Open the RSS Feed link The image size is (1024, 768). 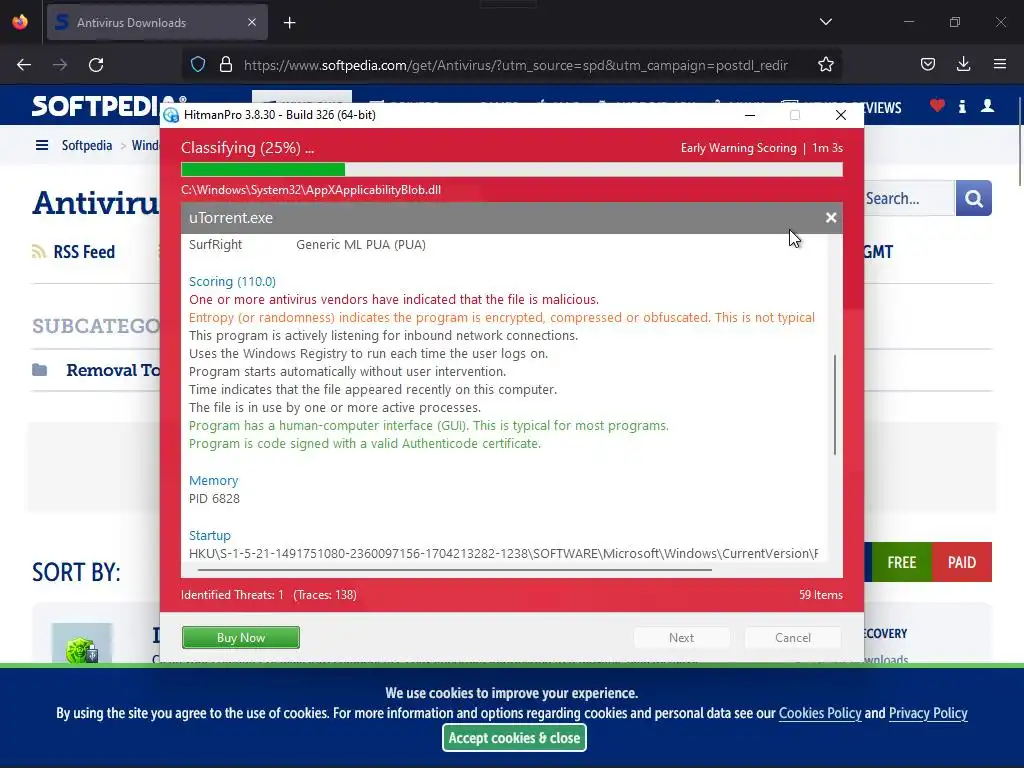(84, 252)
